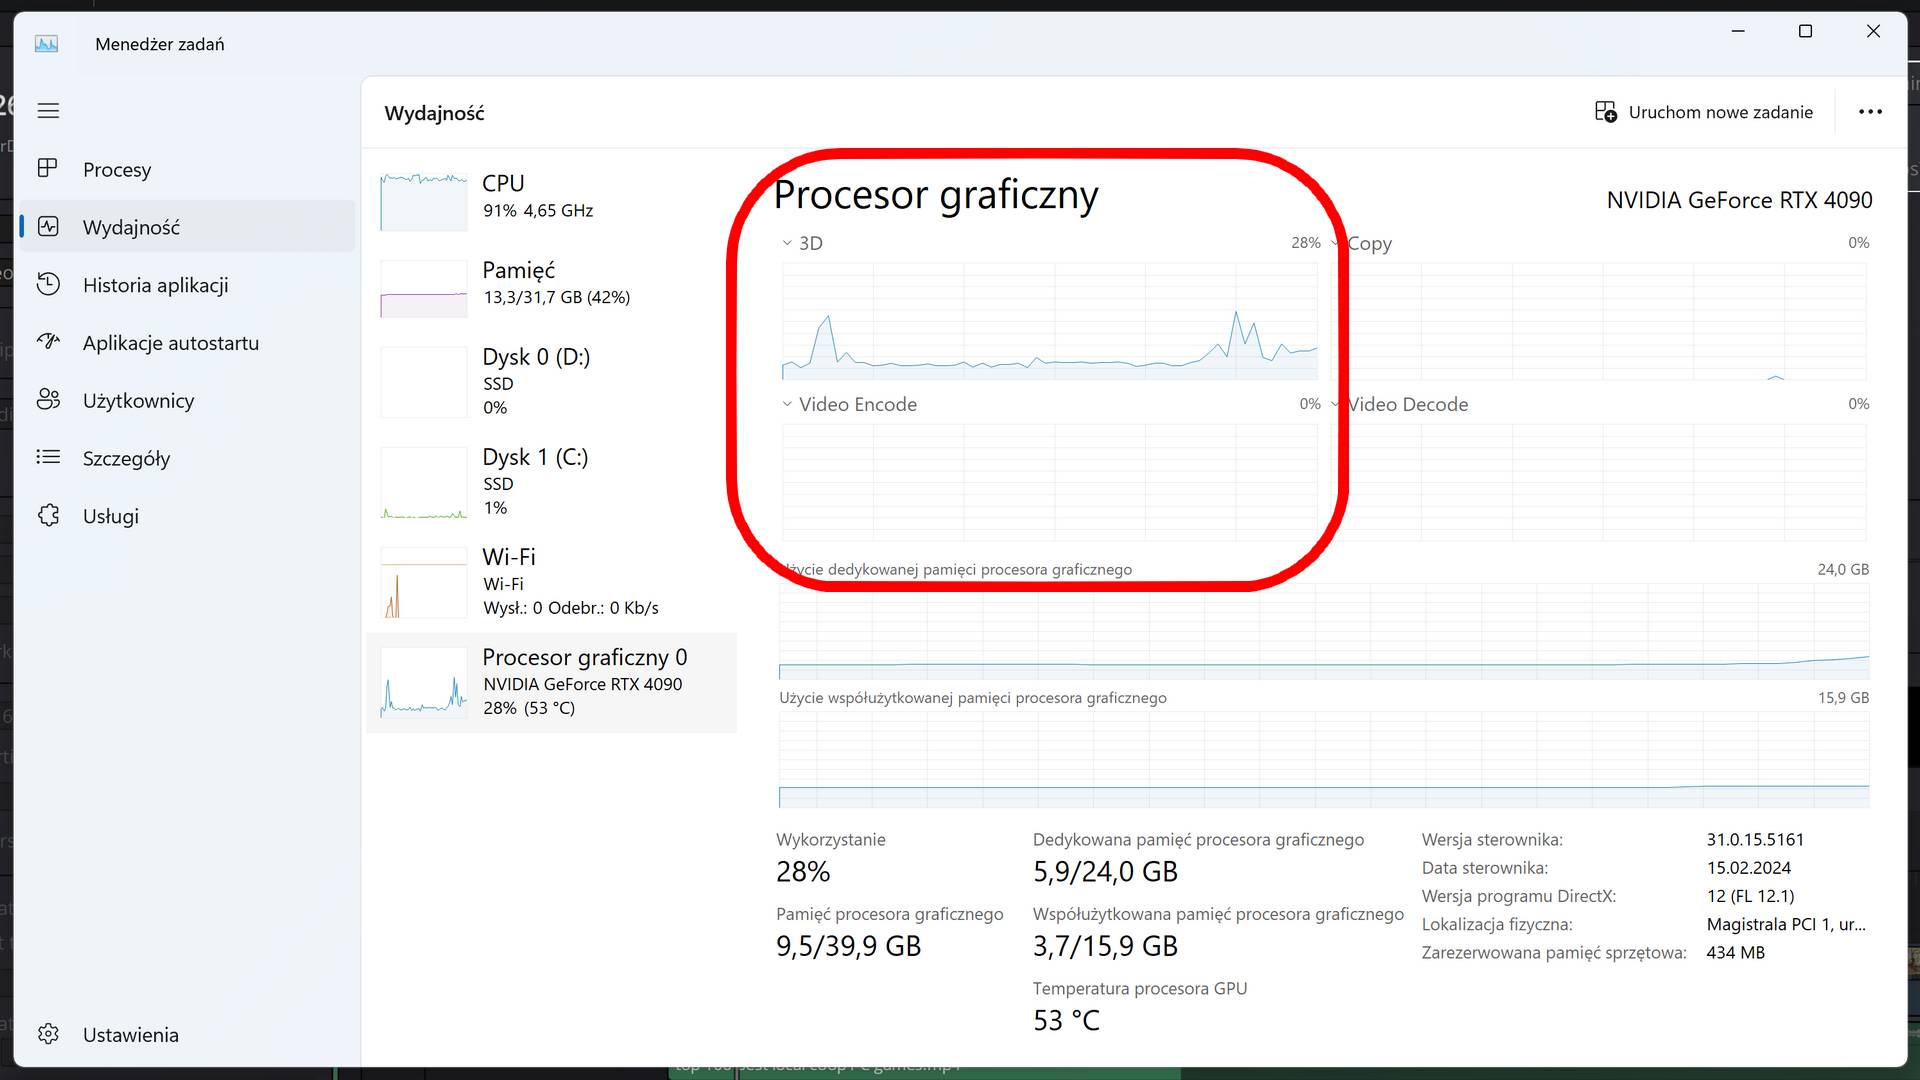
Task: Click the Video Encode graph
Action: pos(1050,482)
